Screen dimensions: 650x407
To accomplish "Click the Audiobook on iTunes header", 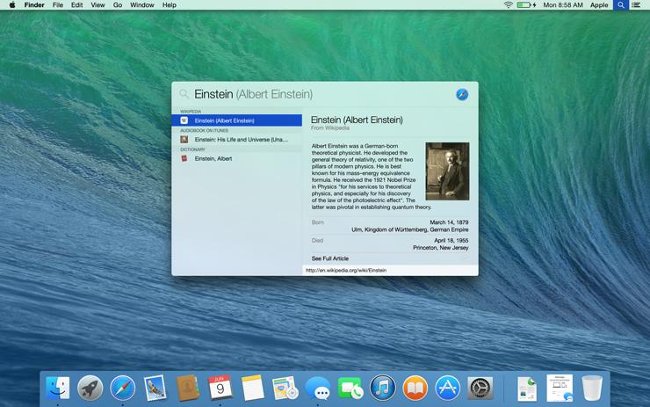I will tap(204, 130).
